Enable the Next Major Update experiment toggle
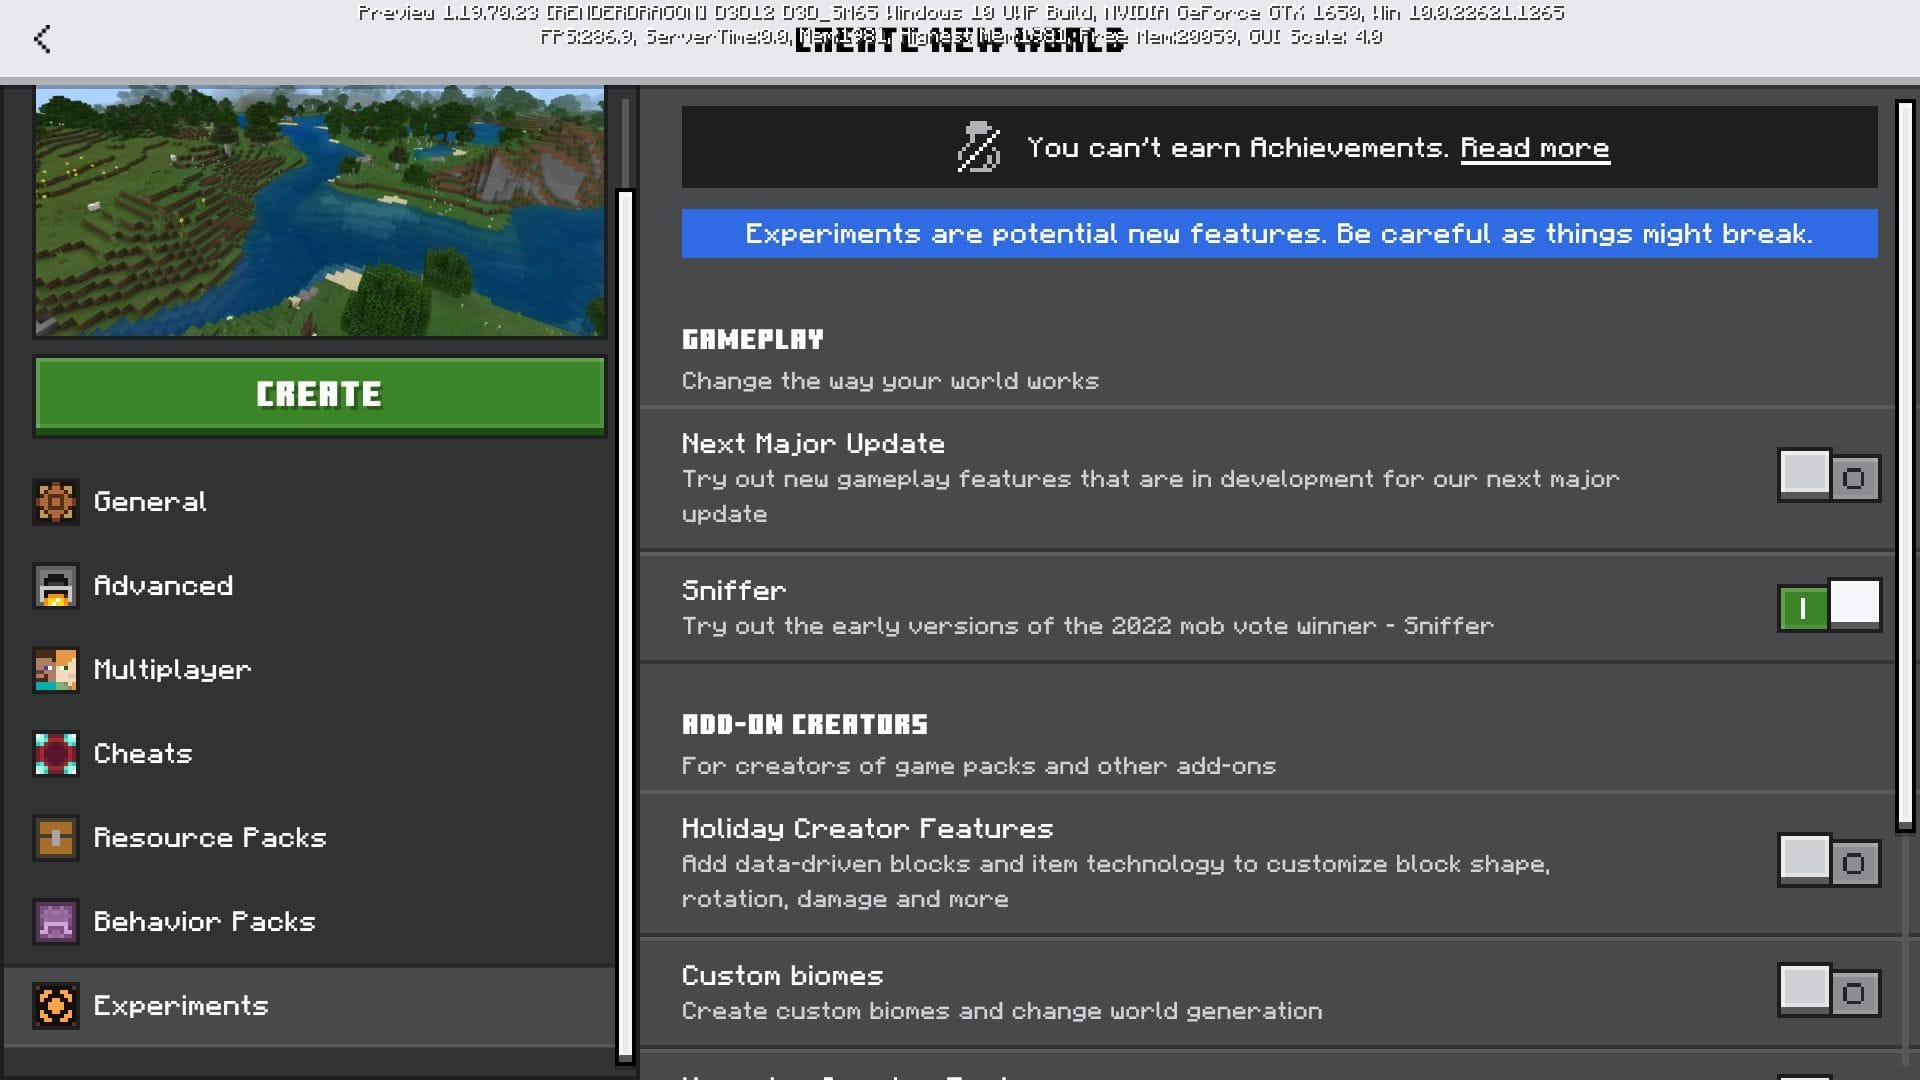Viewport: 1920px width, 1080px height. click(1830, 477)
